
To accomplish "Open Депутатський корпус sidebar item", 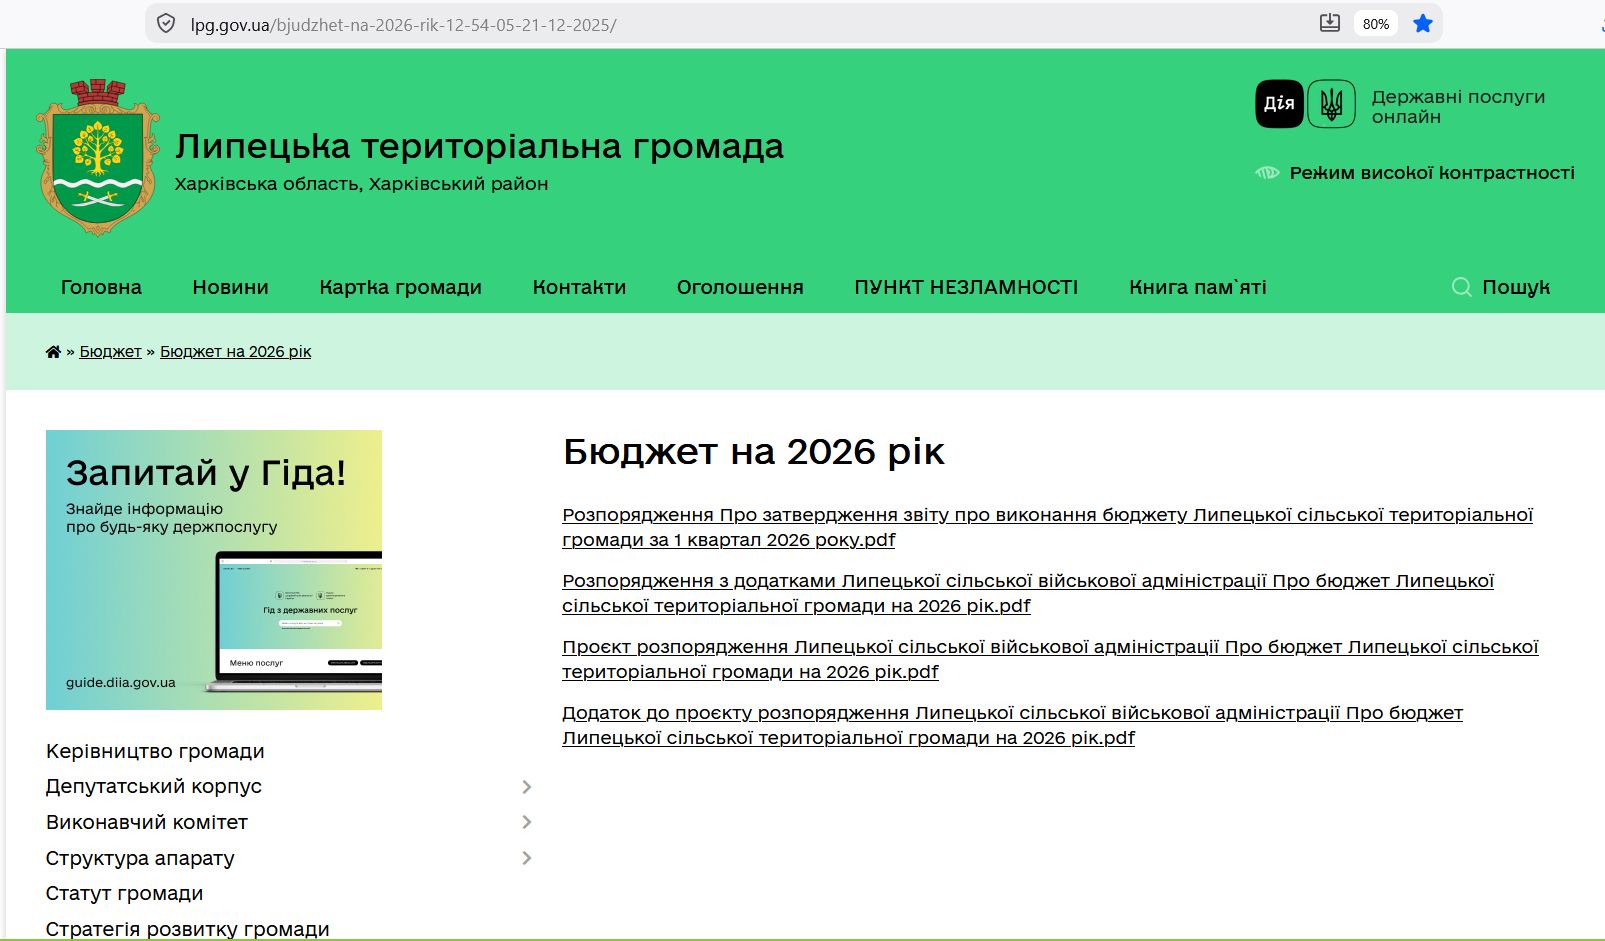I will pos(153,786).
